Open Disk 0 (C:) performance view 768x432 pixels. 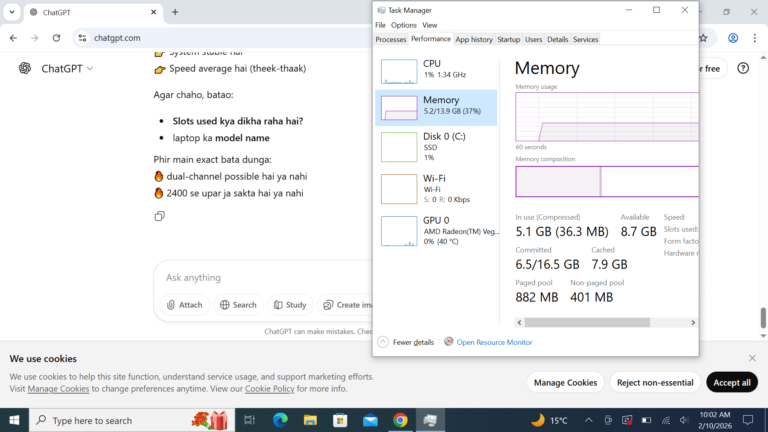[436, 146]
